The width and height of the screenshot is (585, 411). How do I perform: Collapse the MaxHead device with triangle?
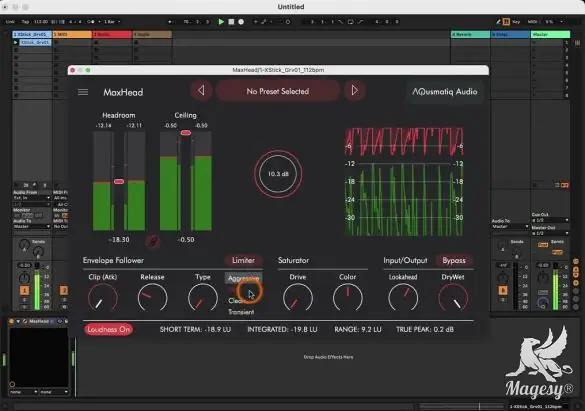click(18, 321)
